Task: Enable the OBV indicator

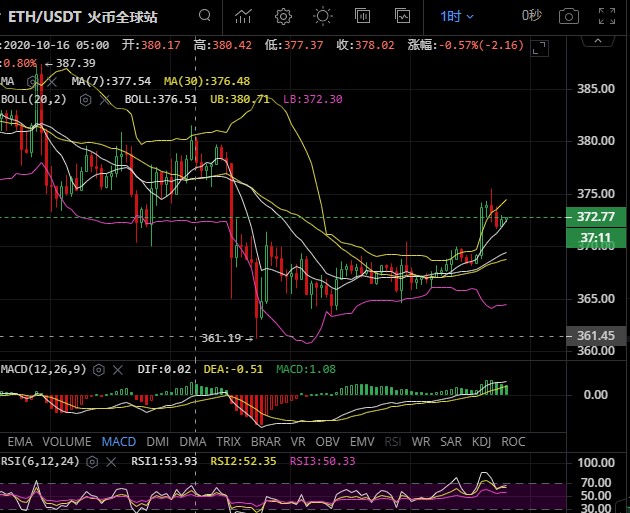Action: click(x=327, y=441)
